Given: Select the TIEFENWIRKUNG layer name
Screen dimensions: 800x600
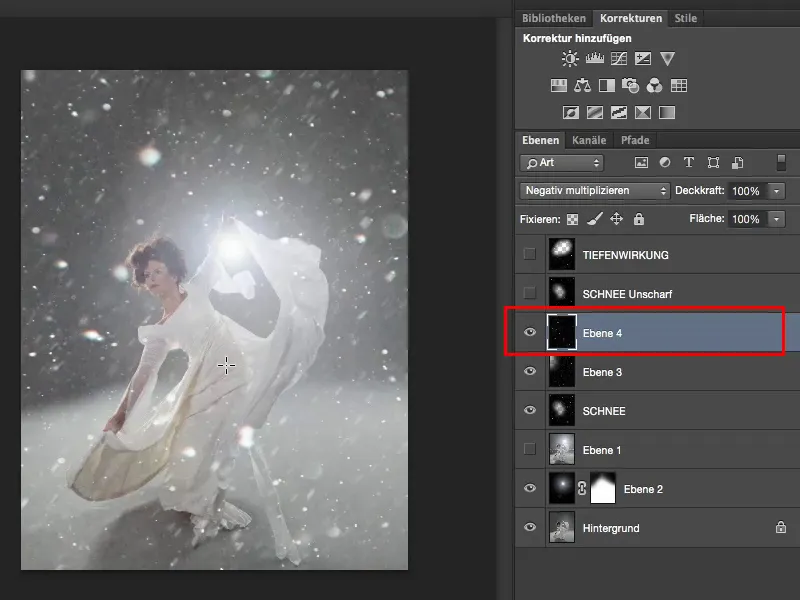Looking at the screenshot, I should click(626, 255).
